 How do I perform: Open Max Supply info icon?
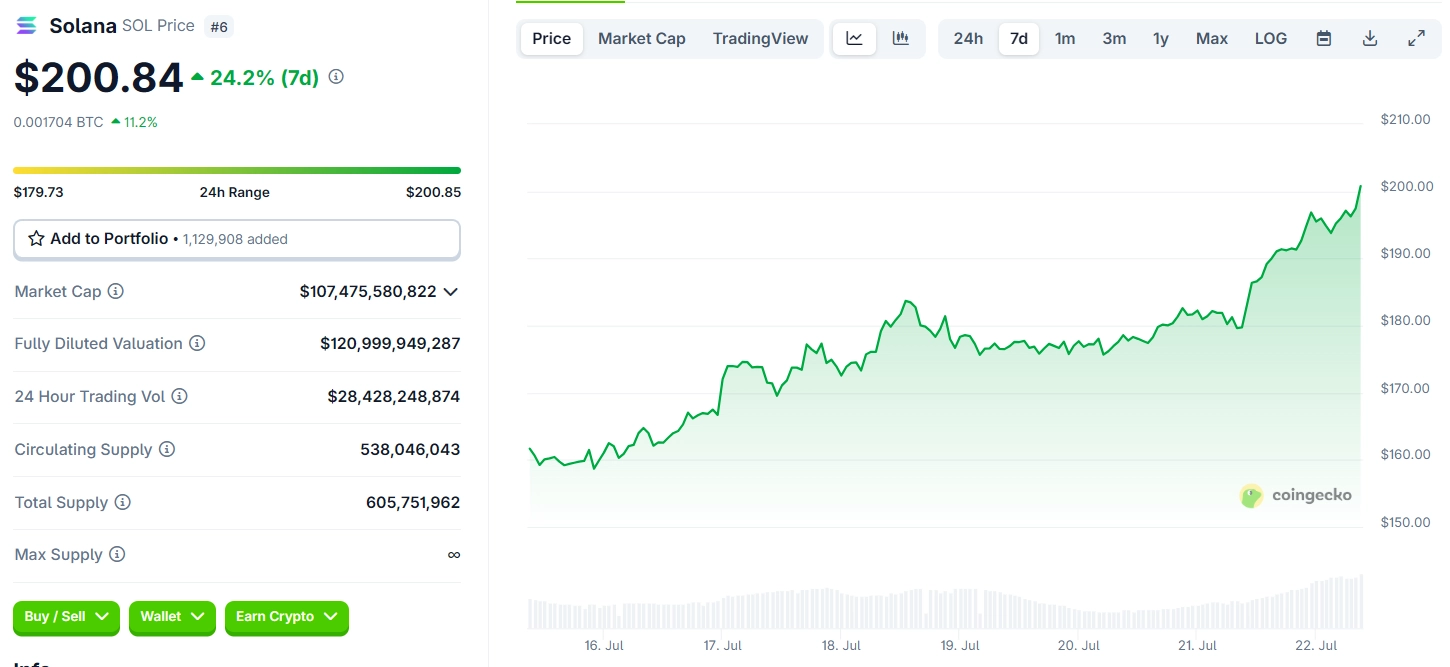point(117,554)
